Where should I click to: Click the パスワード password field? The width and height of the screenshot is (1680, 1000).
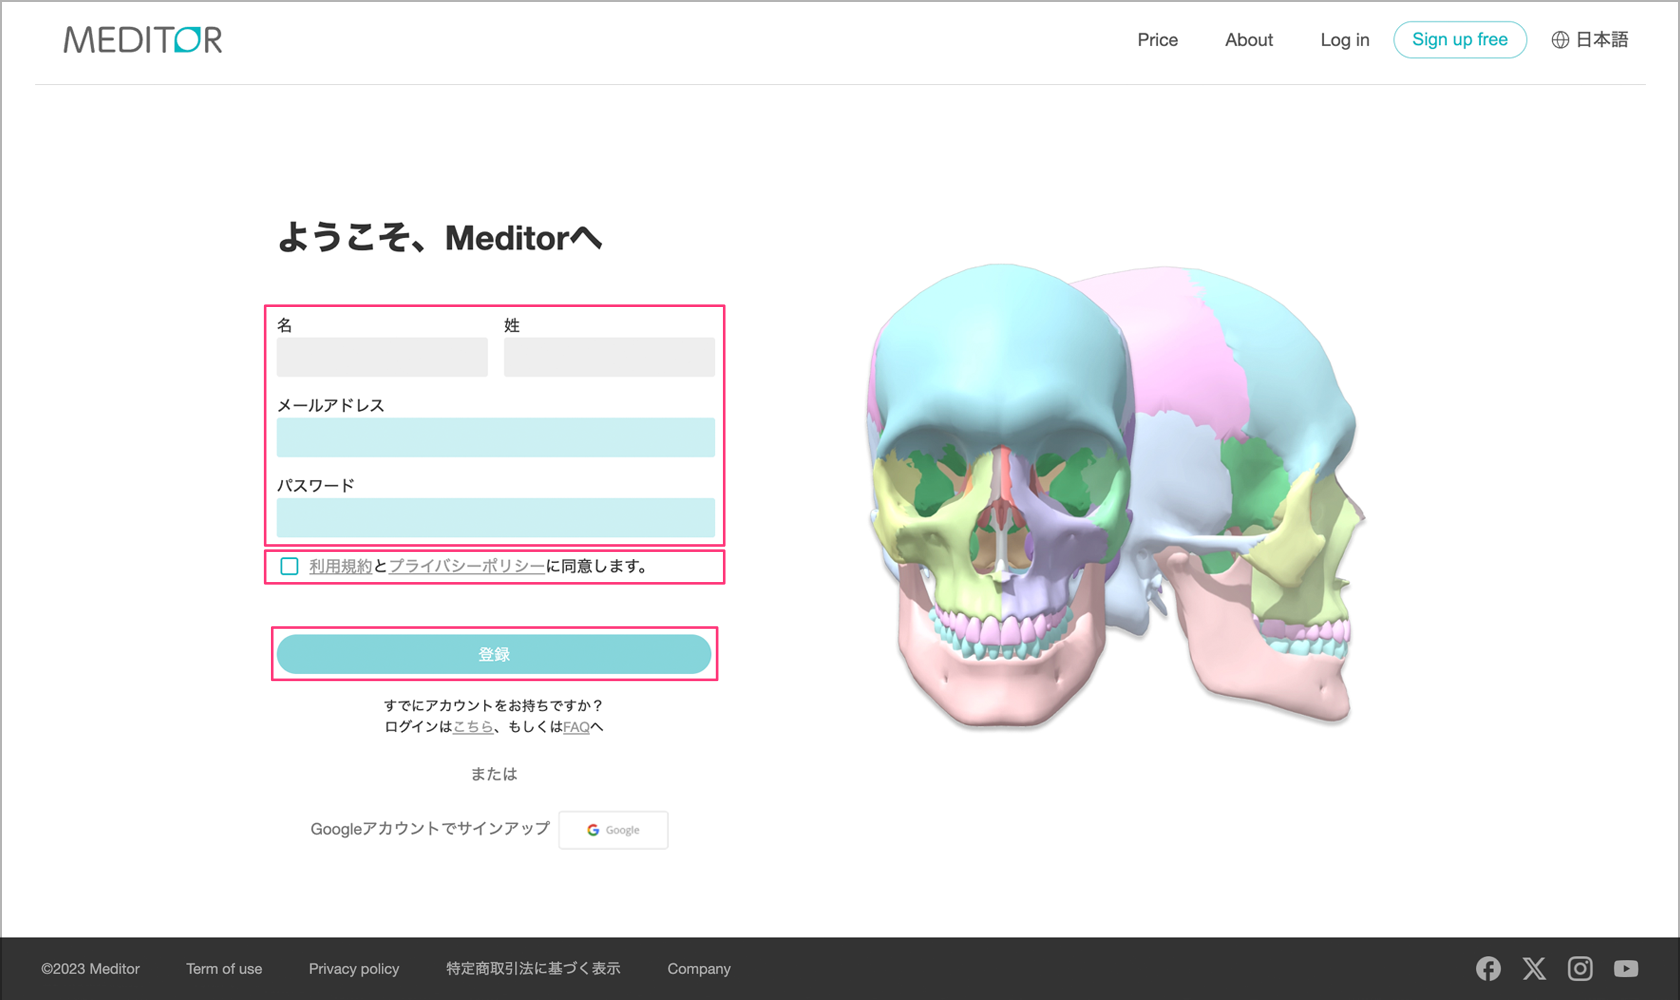pyautogui.click(x=495, y=517)
